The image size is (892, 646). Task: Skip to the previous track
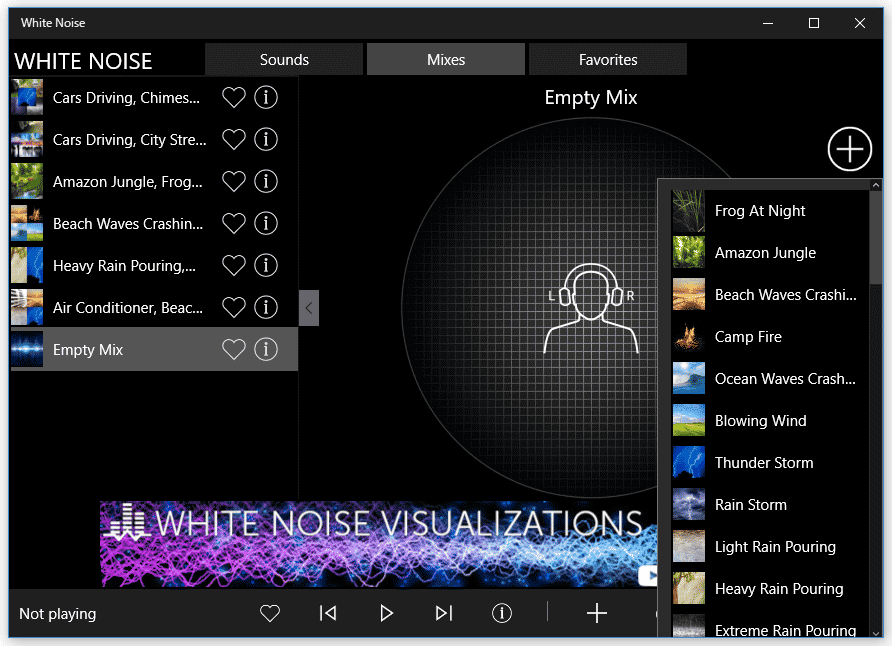click(x=328, y=613)
